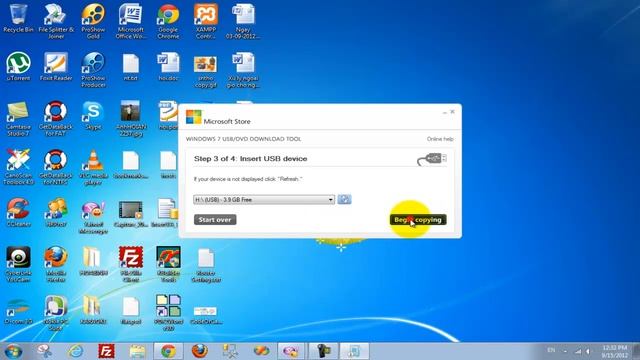This screenshot has width=640, height=360.
Task: Select the CyberLink YouCam desktop shortcut
Action: 18,264
